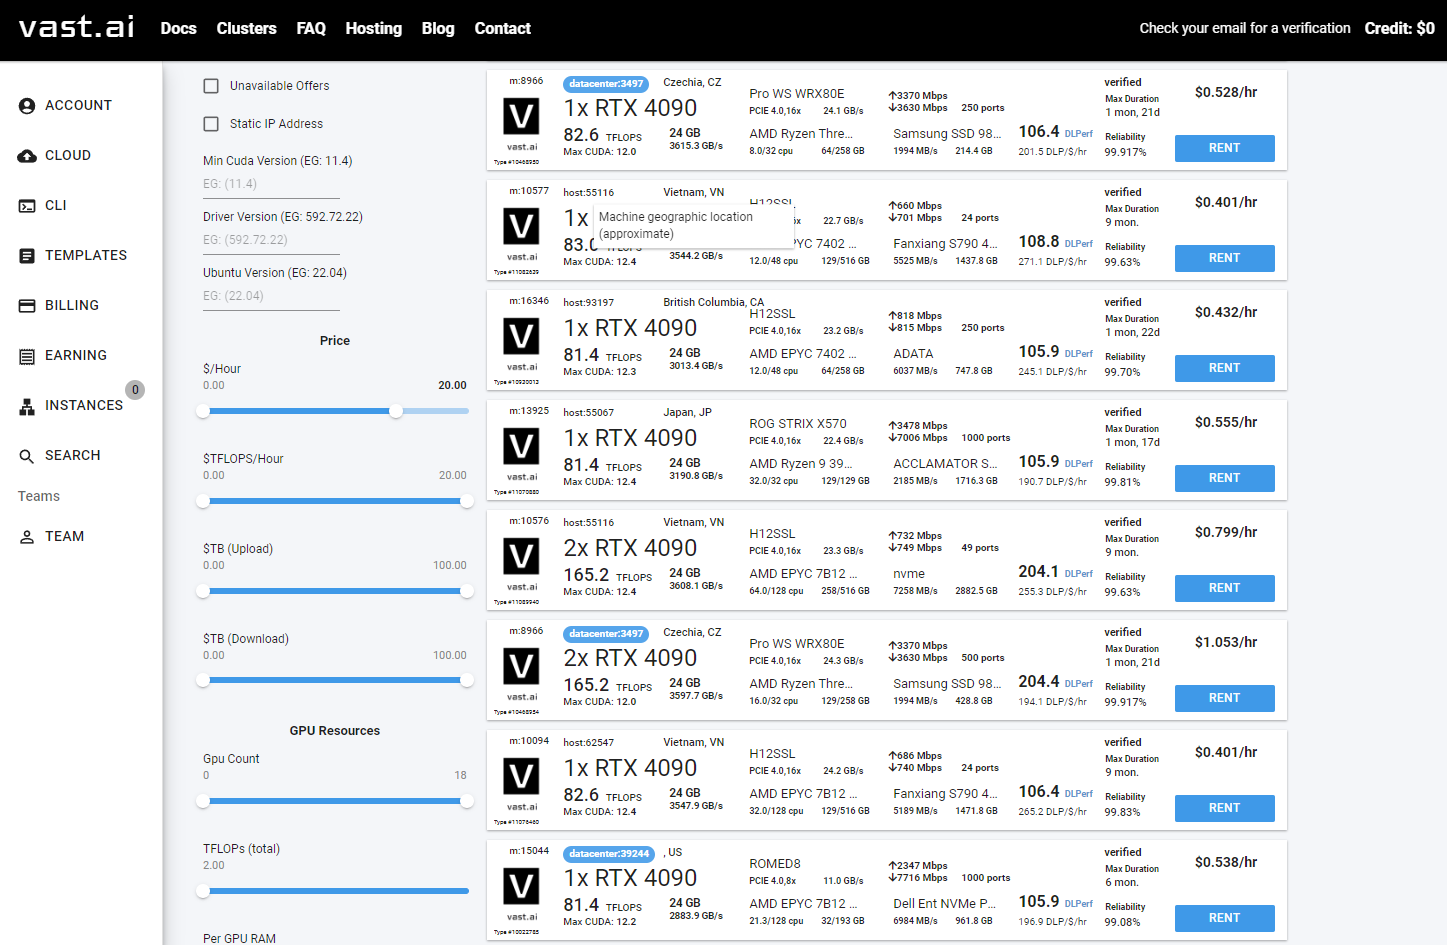Viewport: 1447px width, 945px height.
Task: Click the V logo of machine m:16346
Action: click(521, 337)
